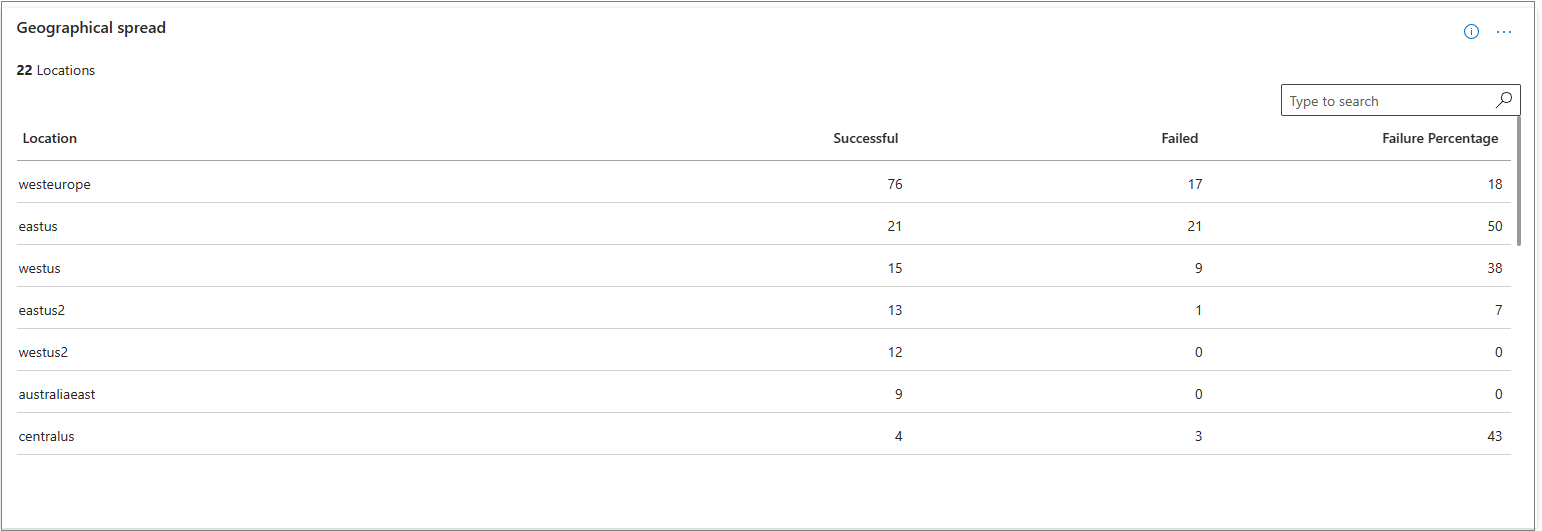Click the Geographical spread panel title
This screenshot has width=1542, height=531.
tap(91, 28)
